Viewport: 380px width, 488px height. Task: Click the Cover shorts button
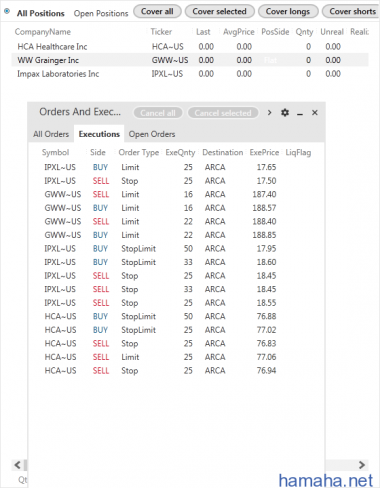tap(351, 11)
